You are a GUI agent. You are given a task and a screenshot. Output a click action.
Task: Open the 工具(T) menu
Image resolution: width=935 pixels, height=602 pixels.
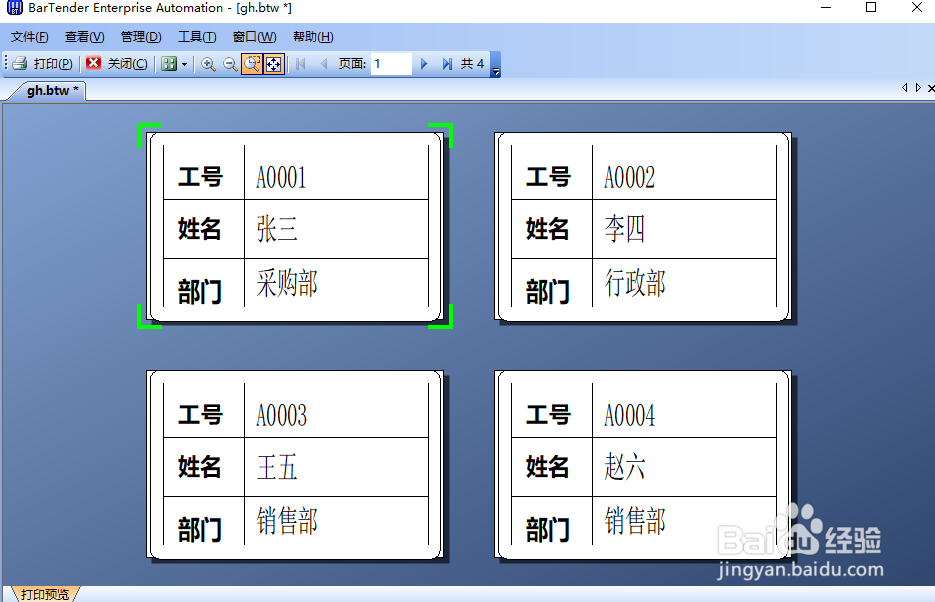(197, 37)
